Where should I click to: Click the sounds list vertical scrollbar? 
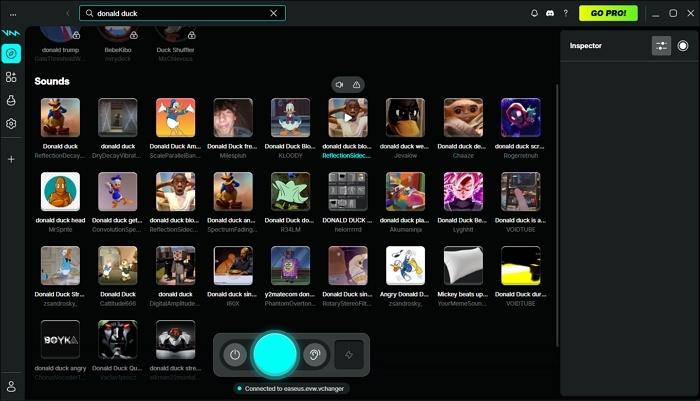pos(557,215)
